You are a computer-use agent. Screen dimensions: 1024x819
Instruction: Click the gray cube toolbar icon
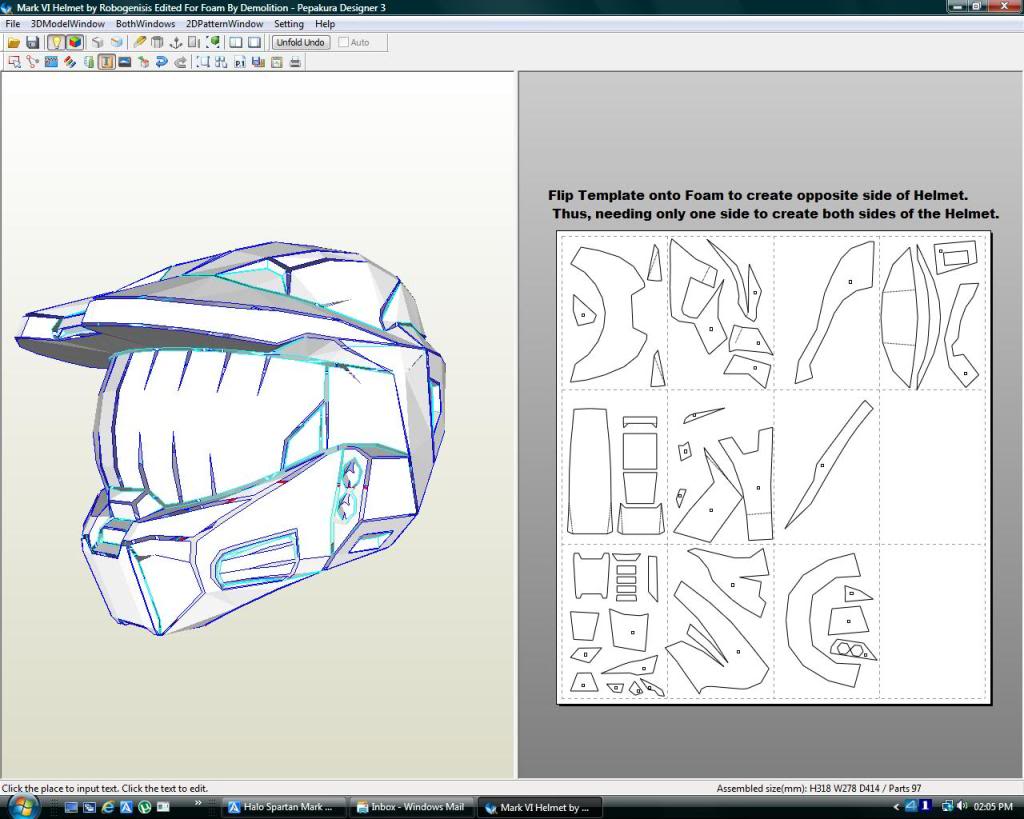pyautogui.click(x=98, y=43)
